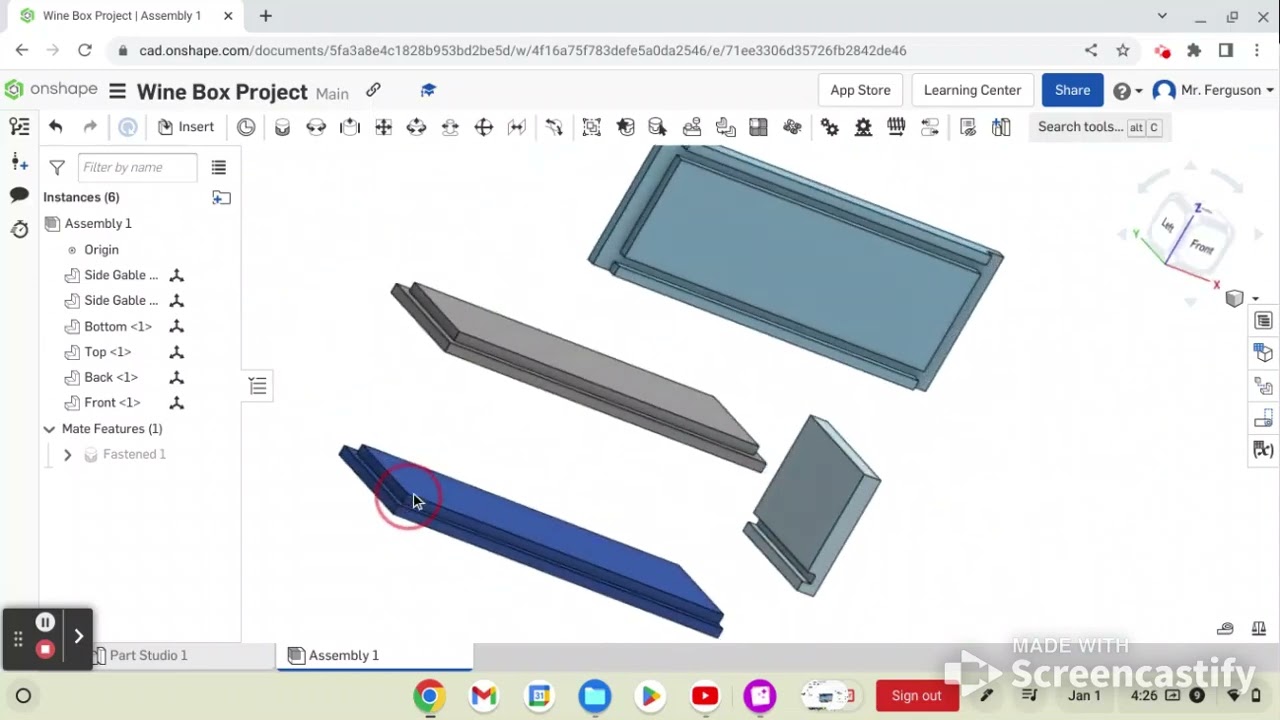Click the link icon next to Main
The width and height of the screenshot is (1280, 720).
[x=373, y=90]
